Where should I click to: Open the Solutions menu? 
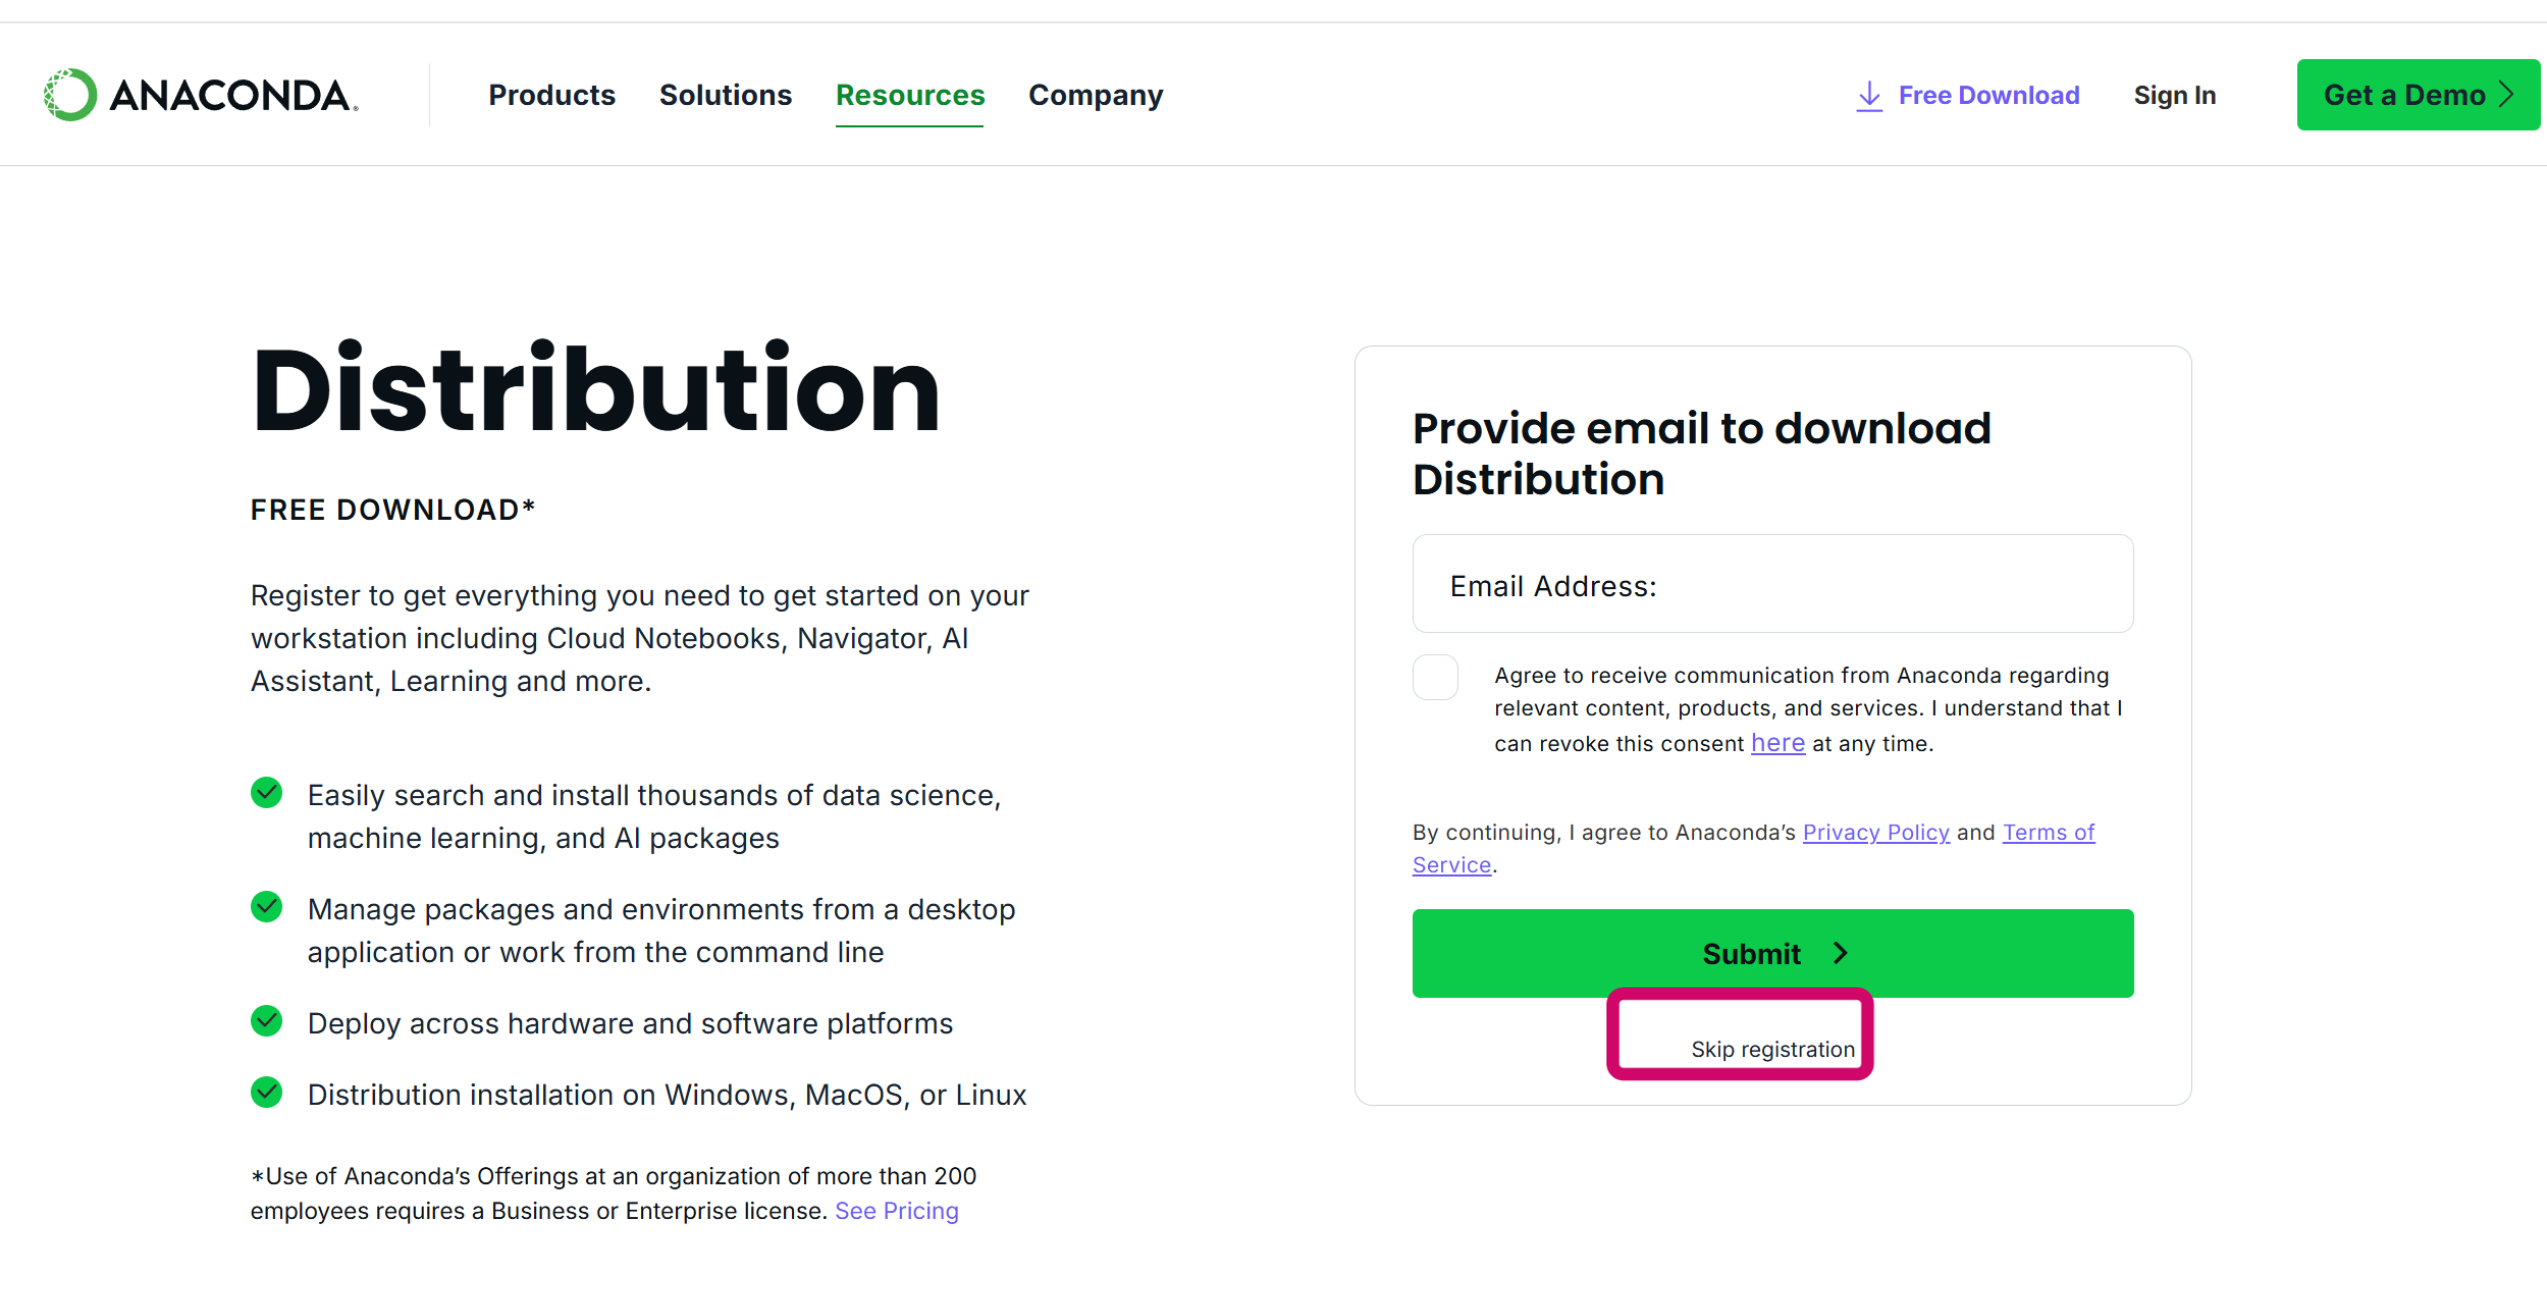(725, 95)
